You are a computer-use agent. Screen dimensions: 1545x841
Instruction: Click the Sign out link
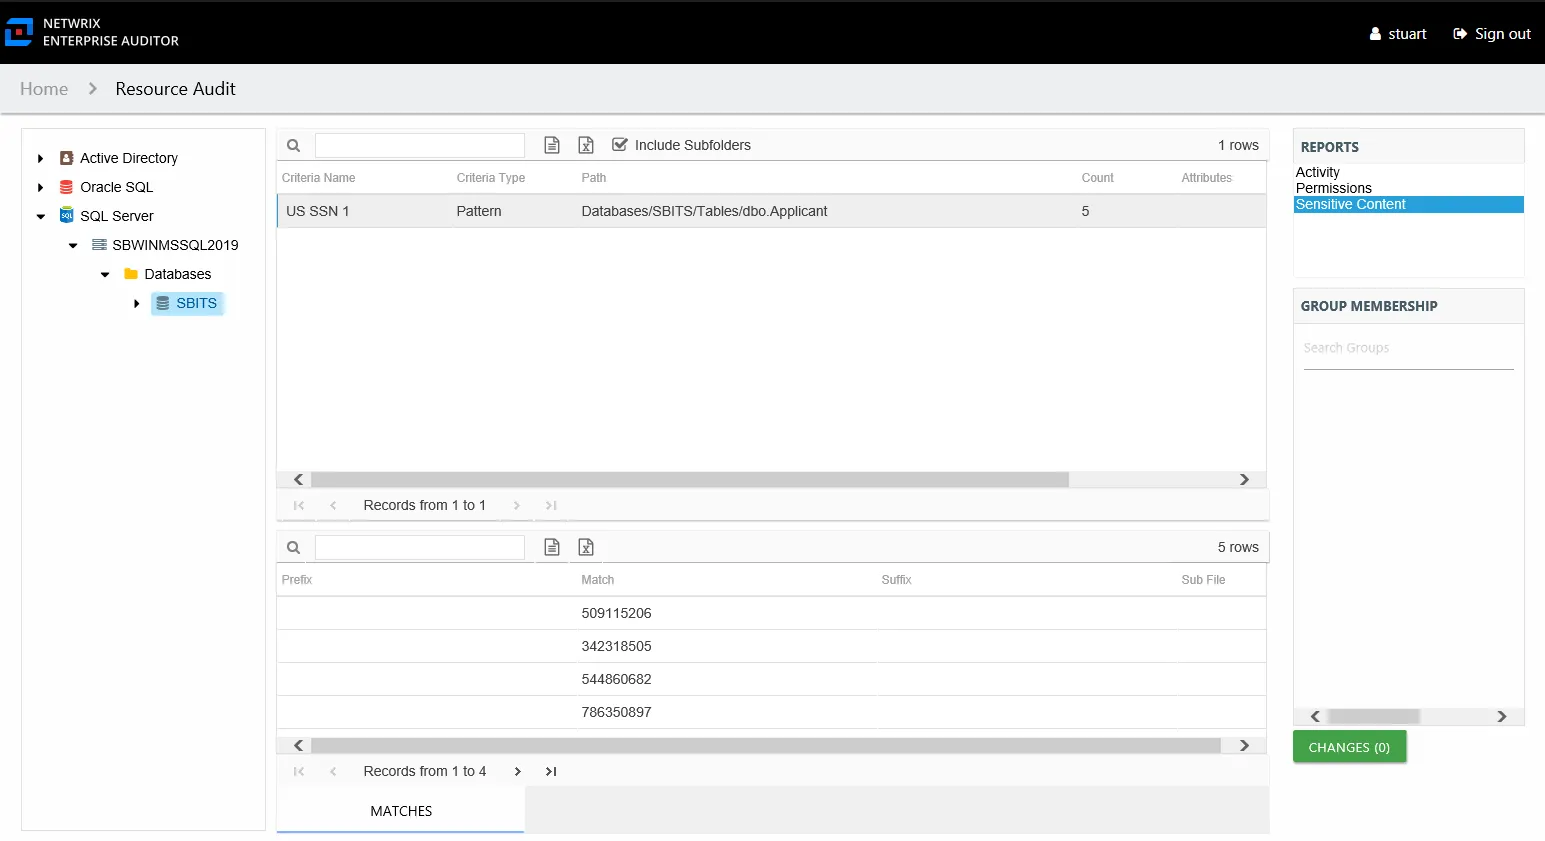coord(1492,34)
